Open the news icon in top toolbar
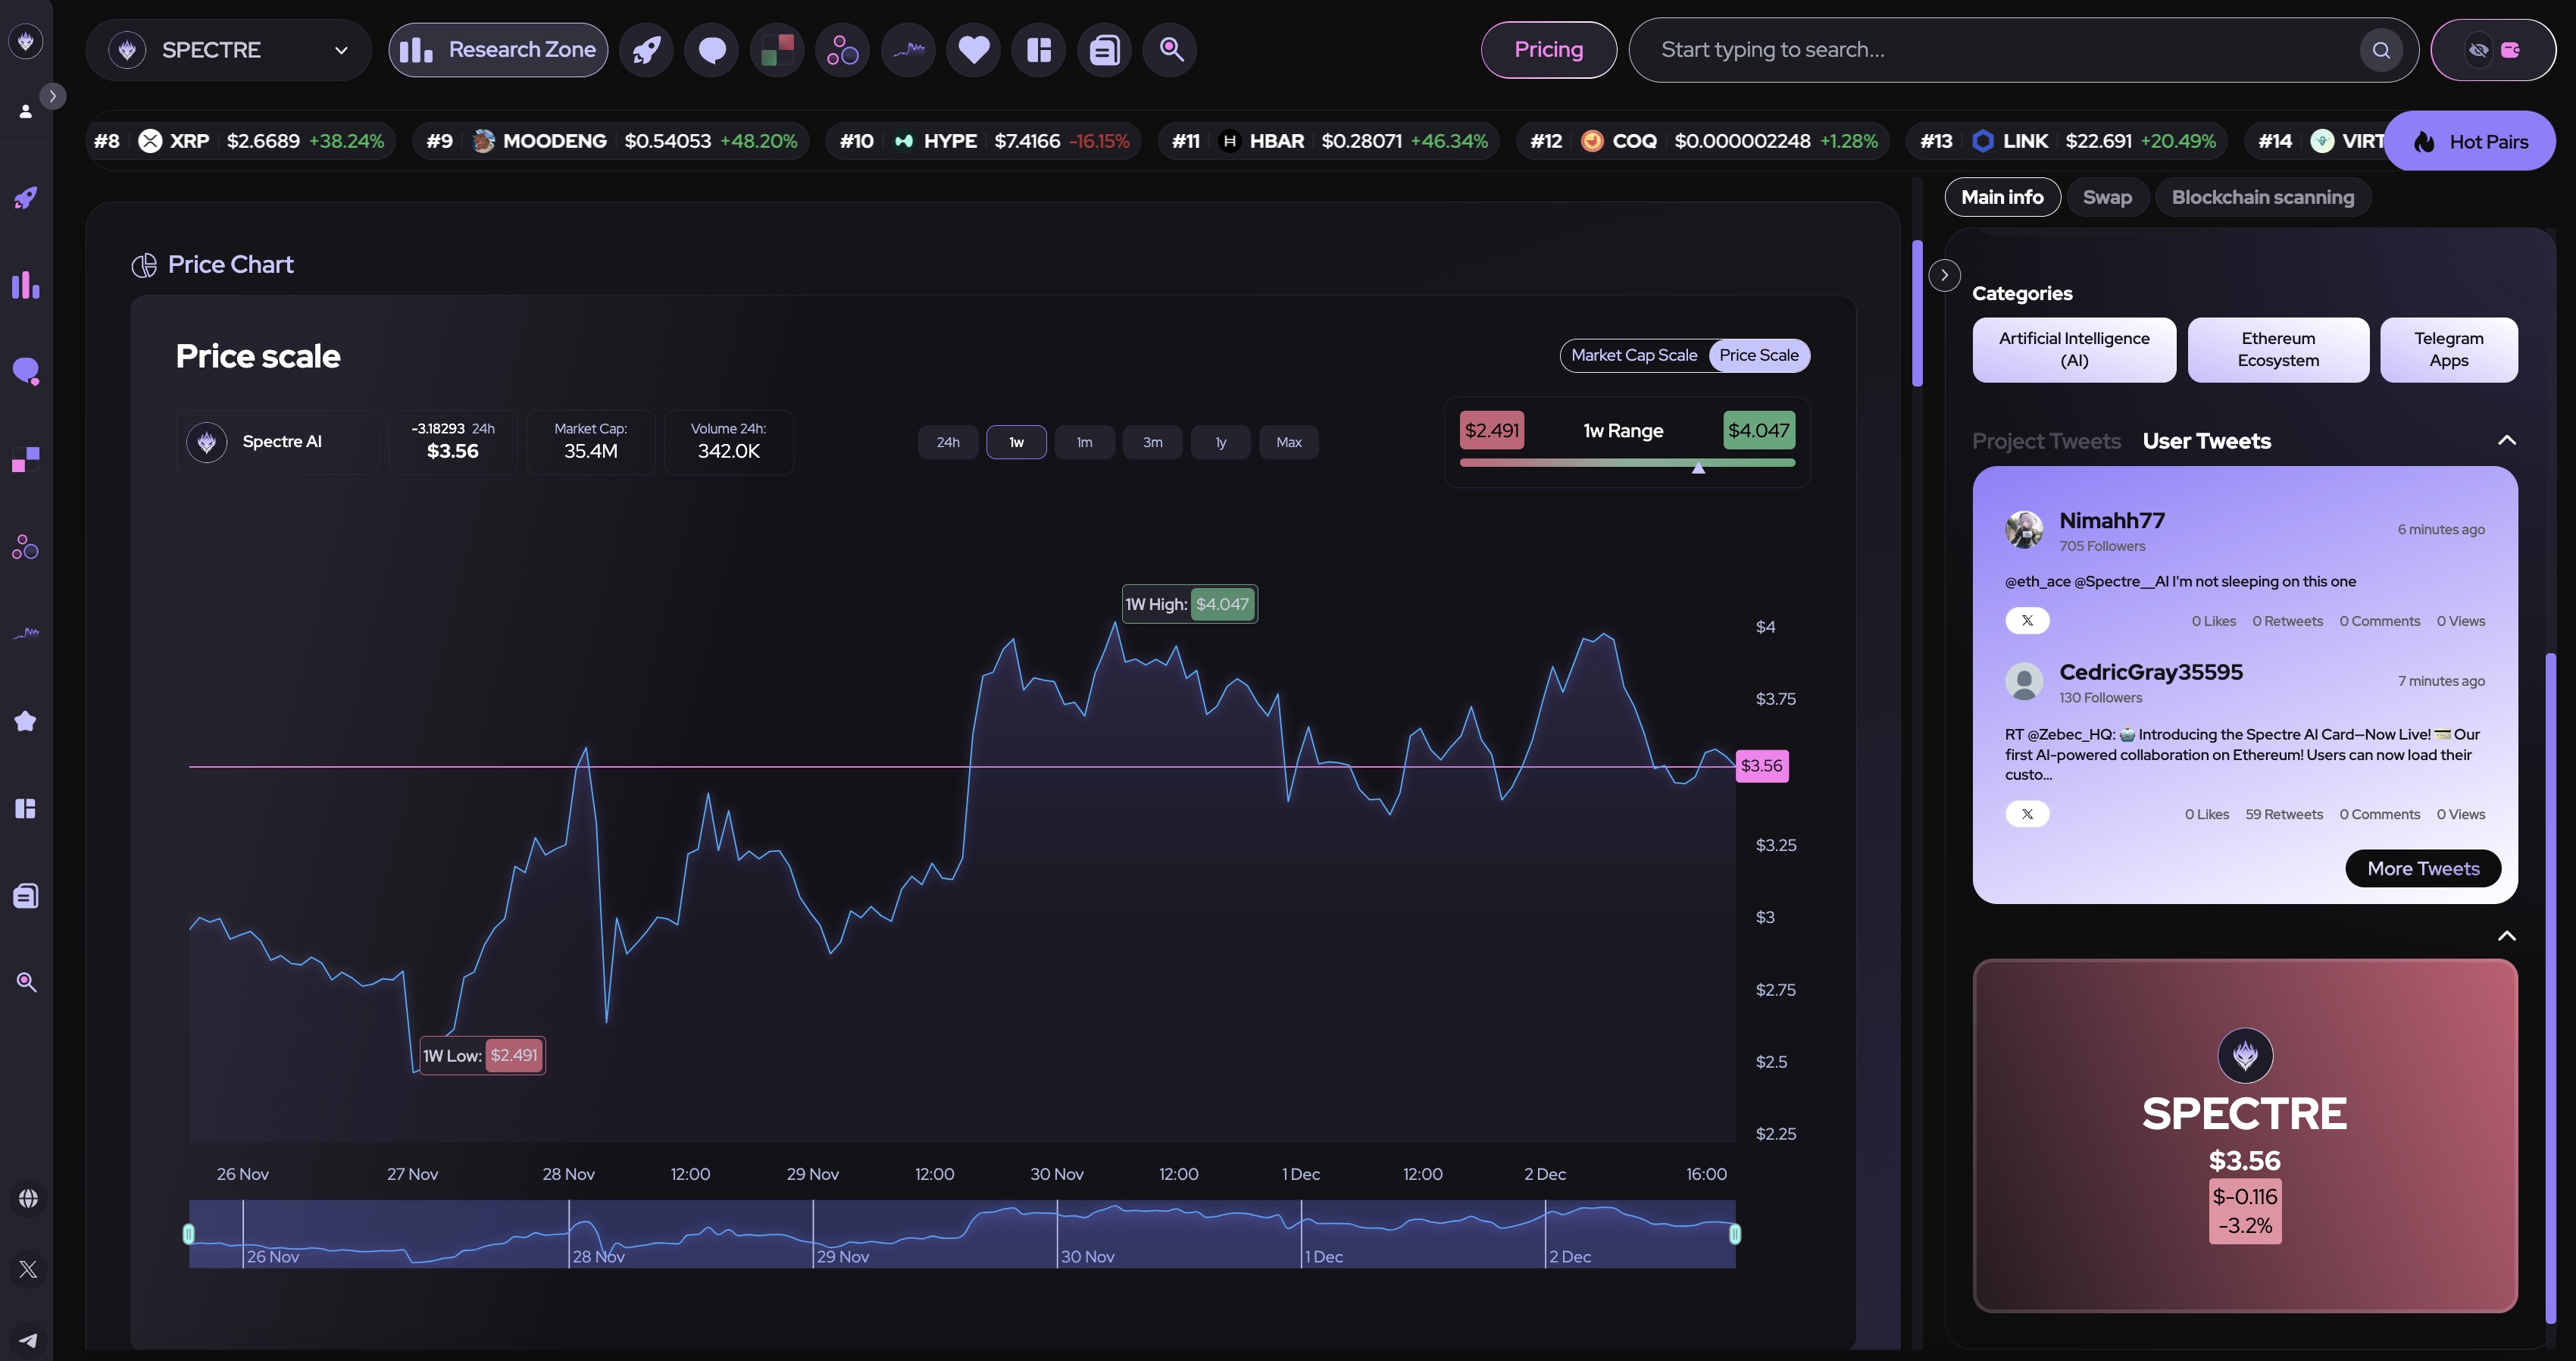Screen dimensions: 2576x1361 (1104, 50)
